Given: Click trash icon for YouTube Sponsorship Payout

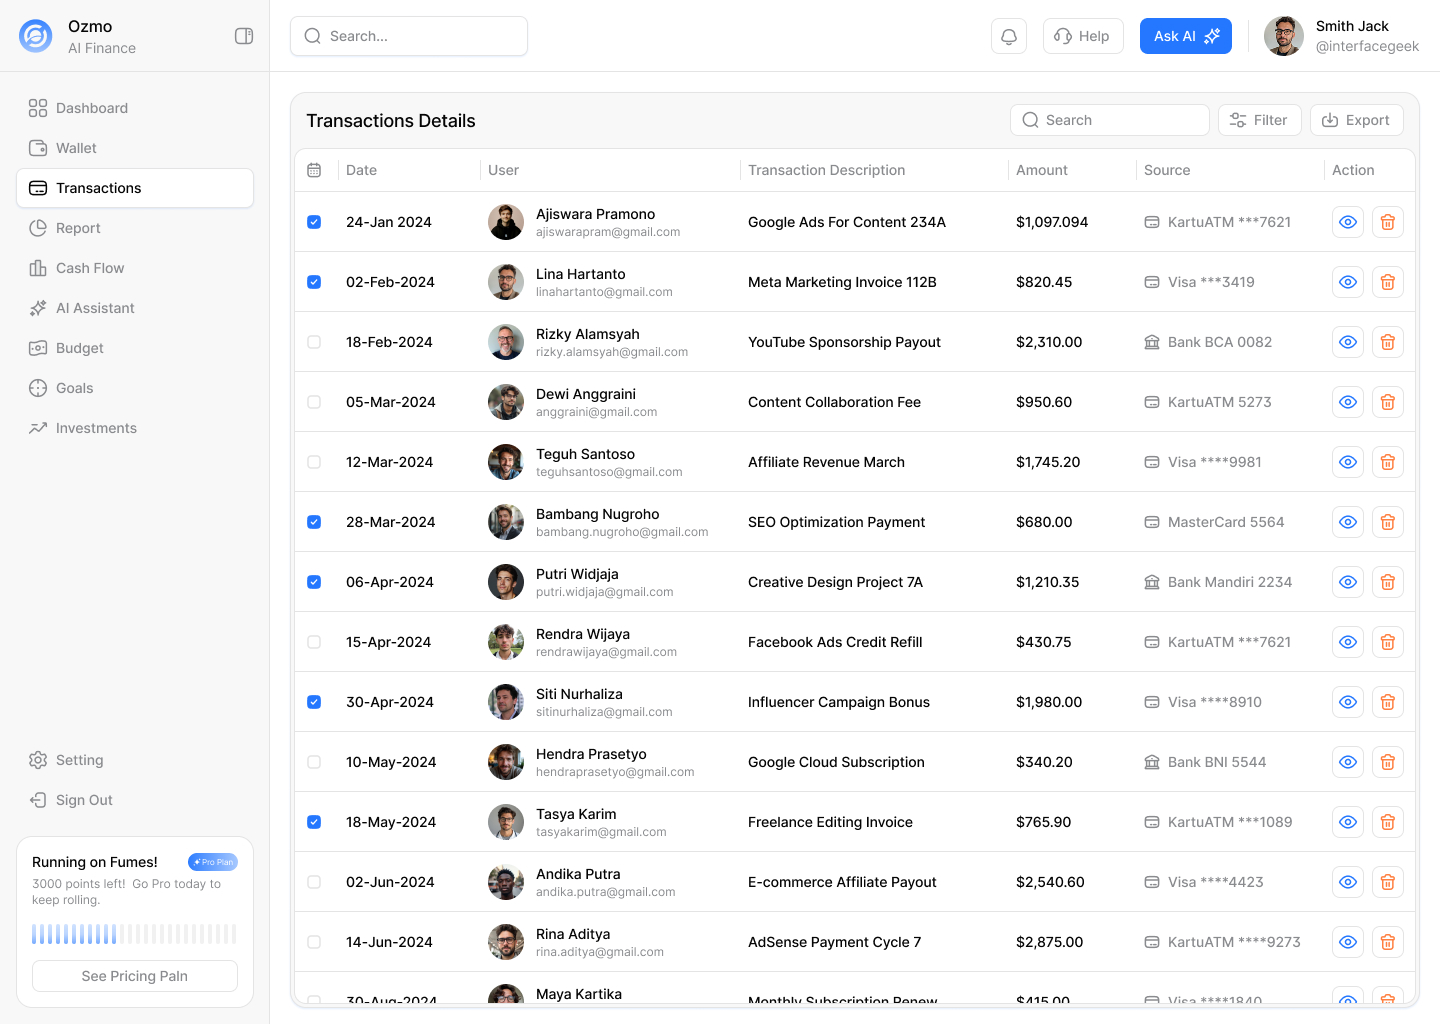Looking at the screenshot, I should (1387, 342).
